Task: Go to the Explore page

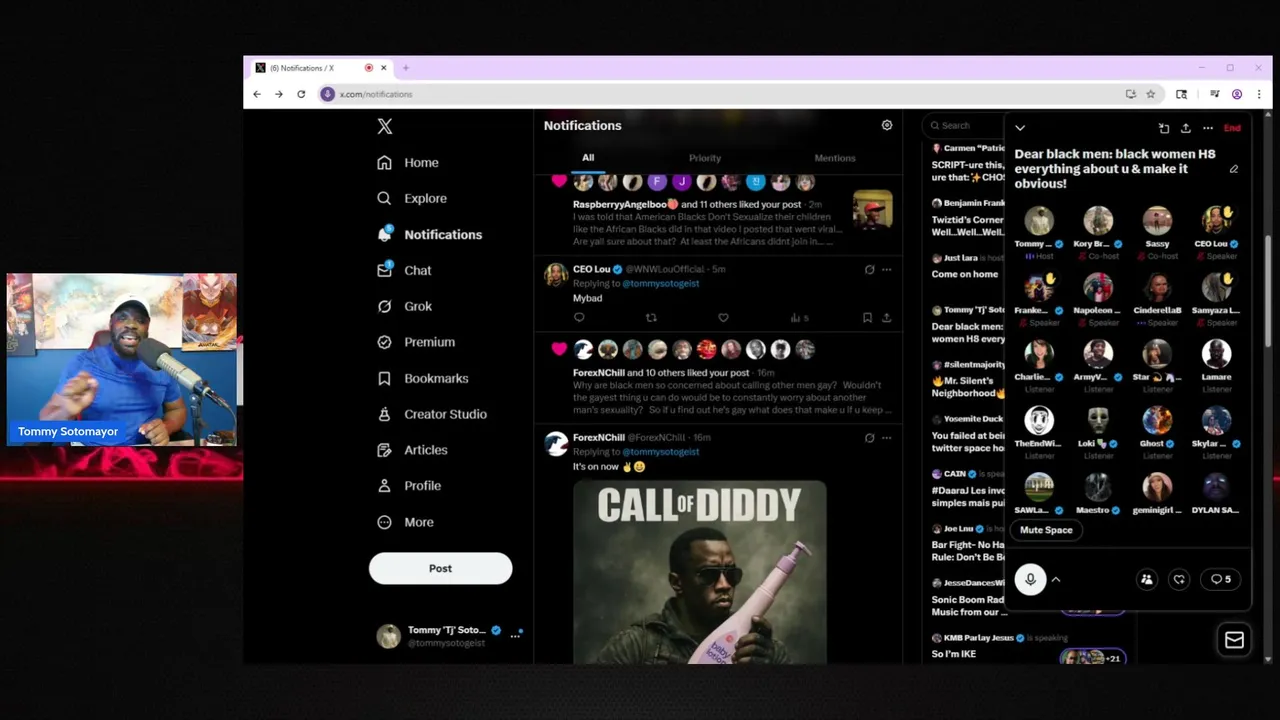Action: (412, 198)
